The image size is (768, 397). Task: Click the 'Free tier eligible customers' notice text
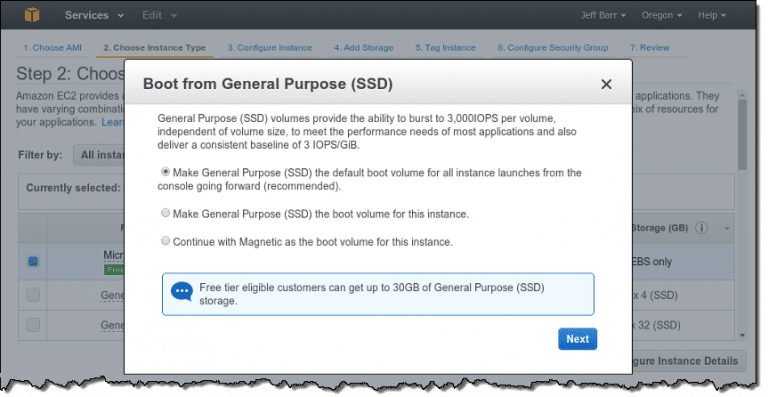(372, 294)
